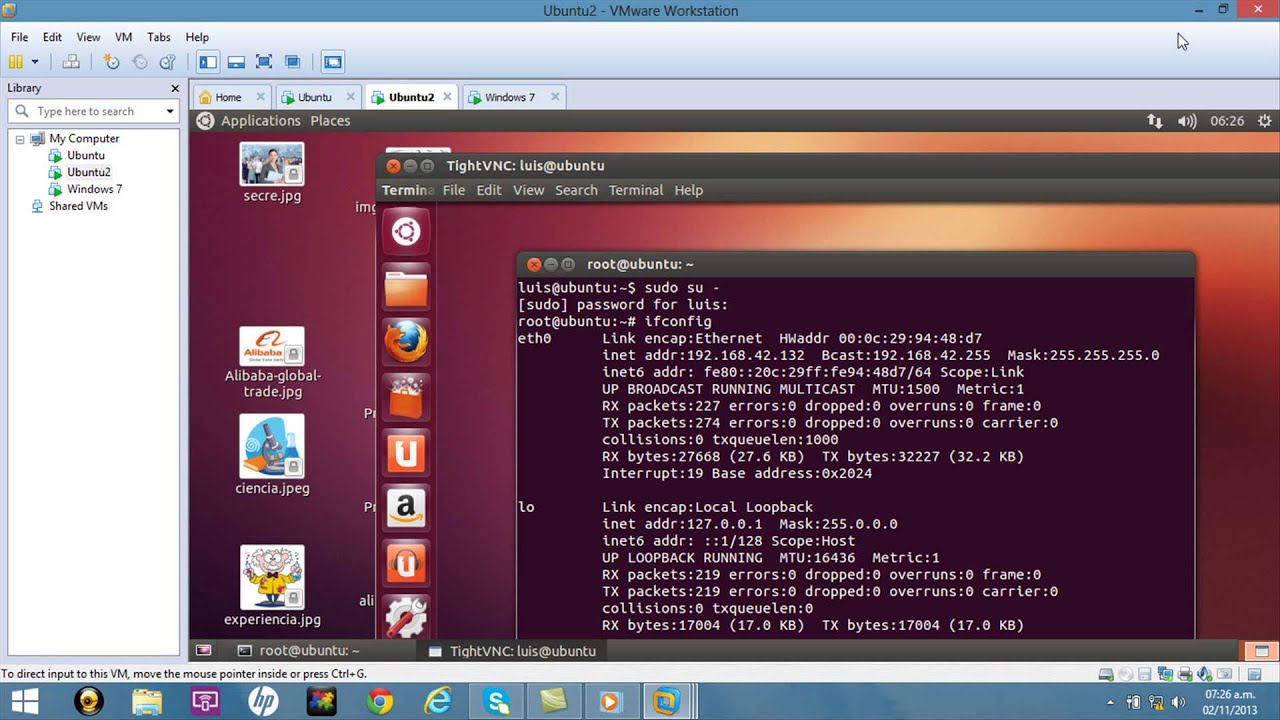Open the File menu in VMware Workstation
This screenshot has height=720, width=1280.
[19, 37]
